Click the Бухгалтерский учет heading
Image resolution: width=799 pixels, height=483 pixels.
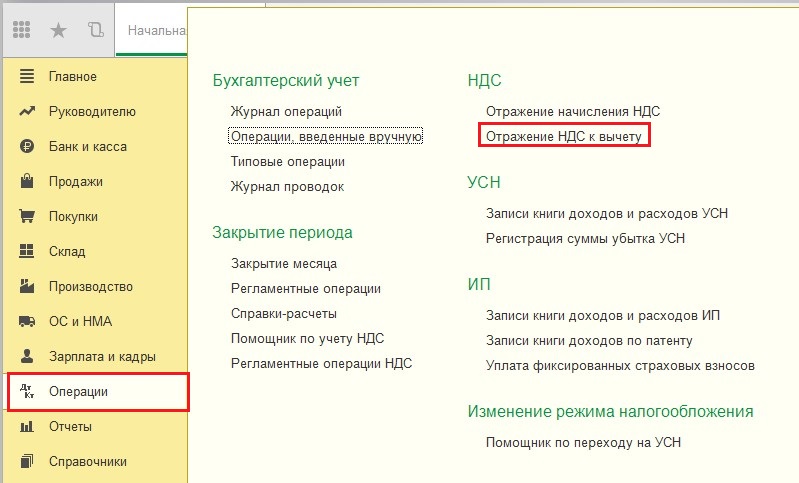coord(286,80)
